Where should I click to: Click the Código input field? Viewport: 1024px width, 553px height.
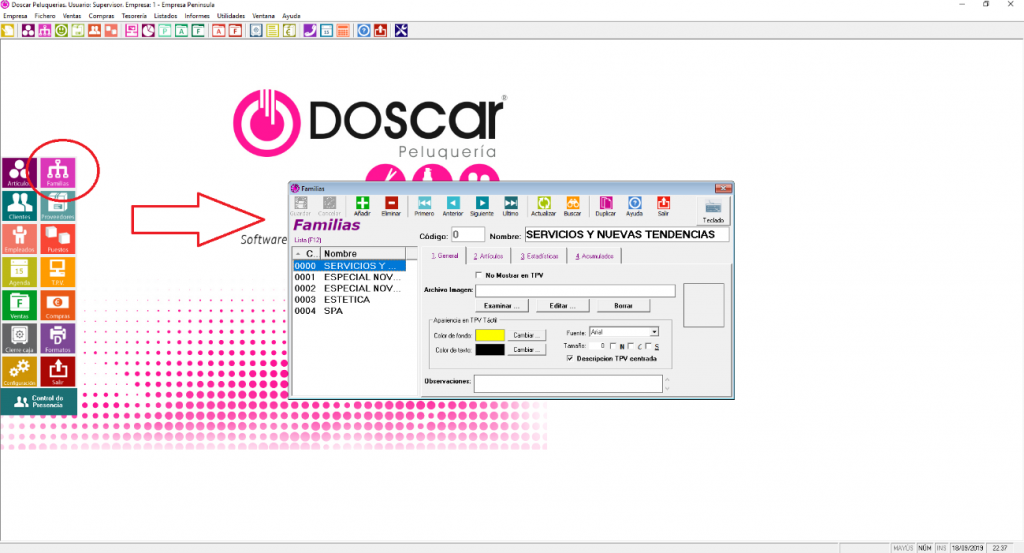pyautogui.click(x=468, y=234)
